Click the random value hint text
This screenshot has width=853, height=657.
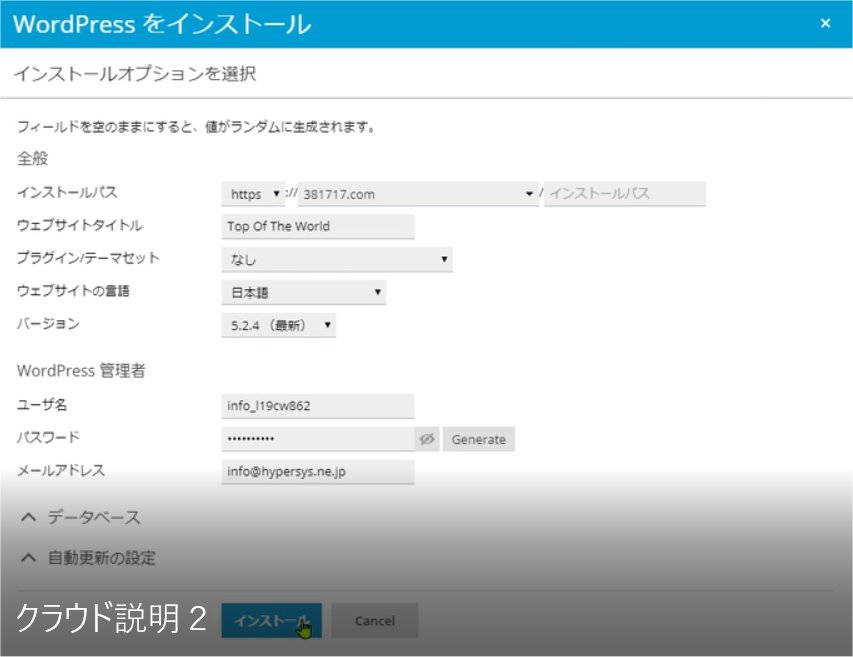coord(196,127)
